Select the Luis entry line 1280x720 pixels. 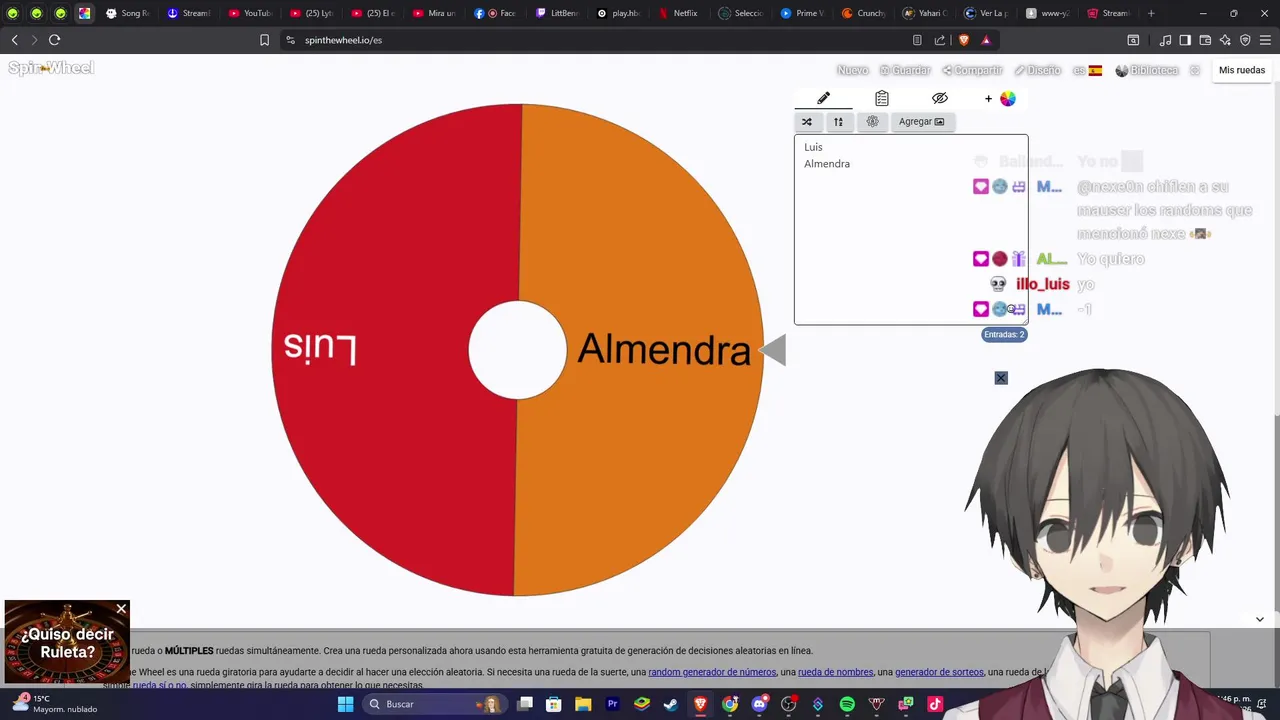click(x=813, y=147)
